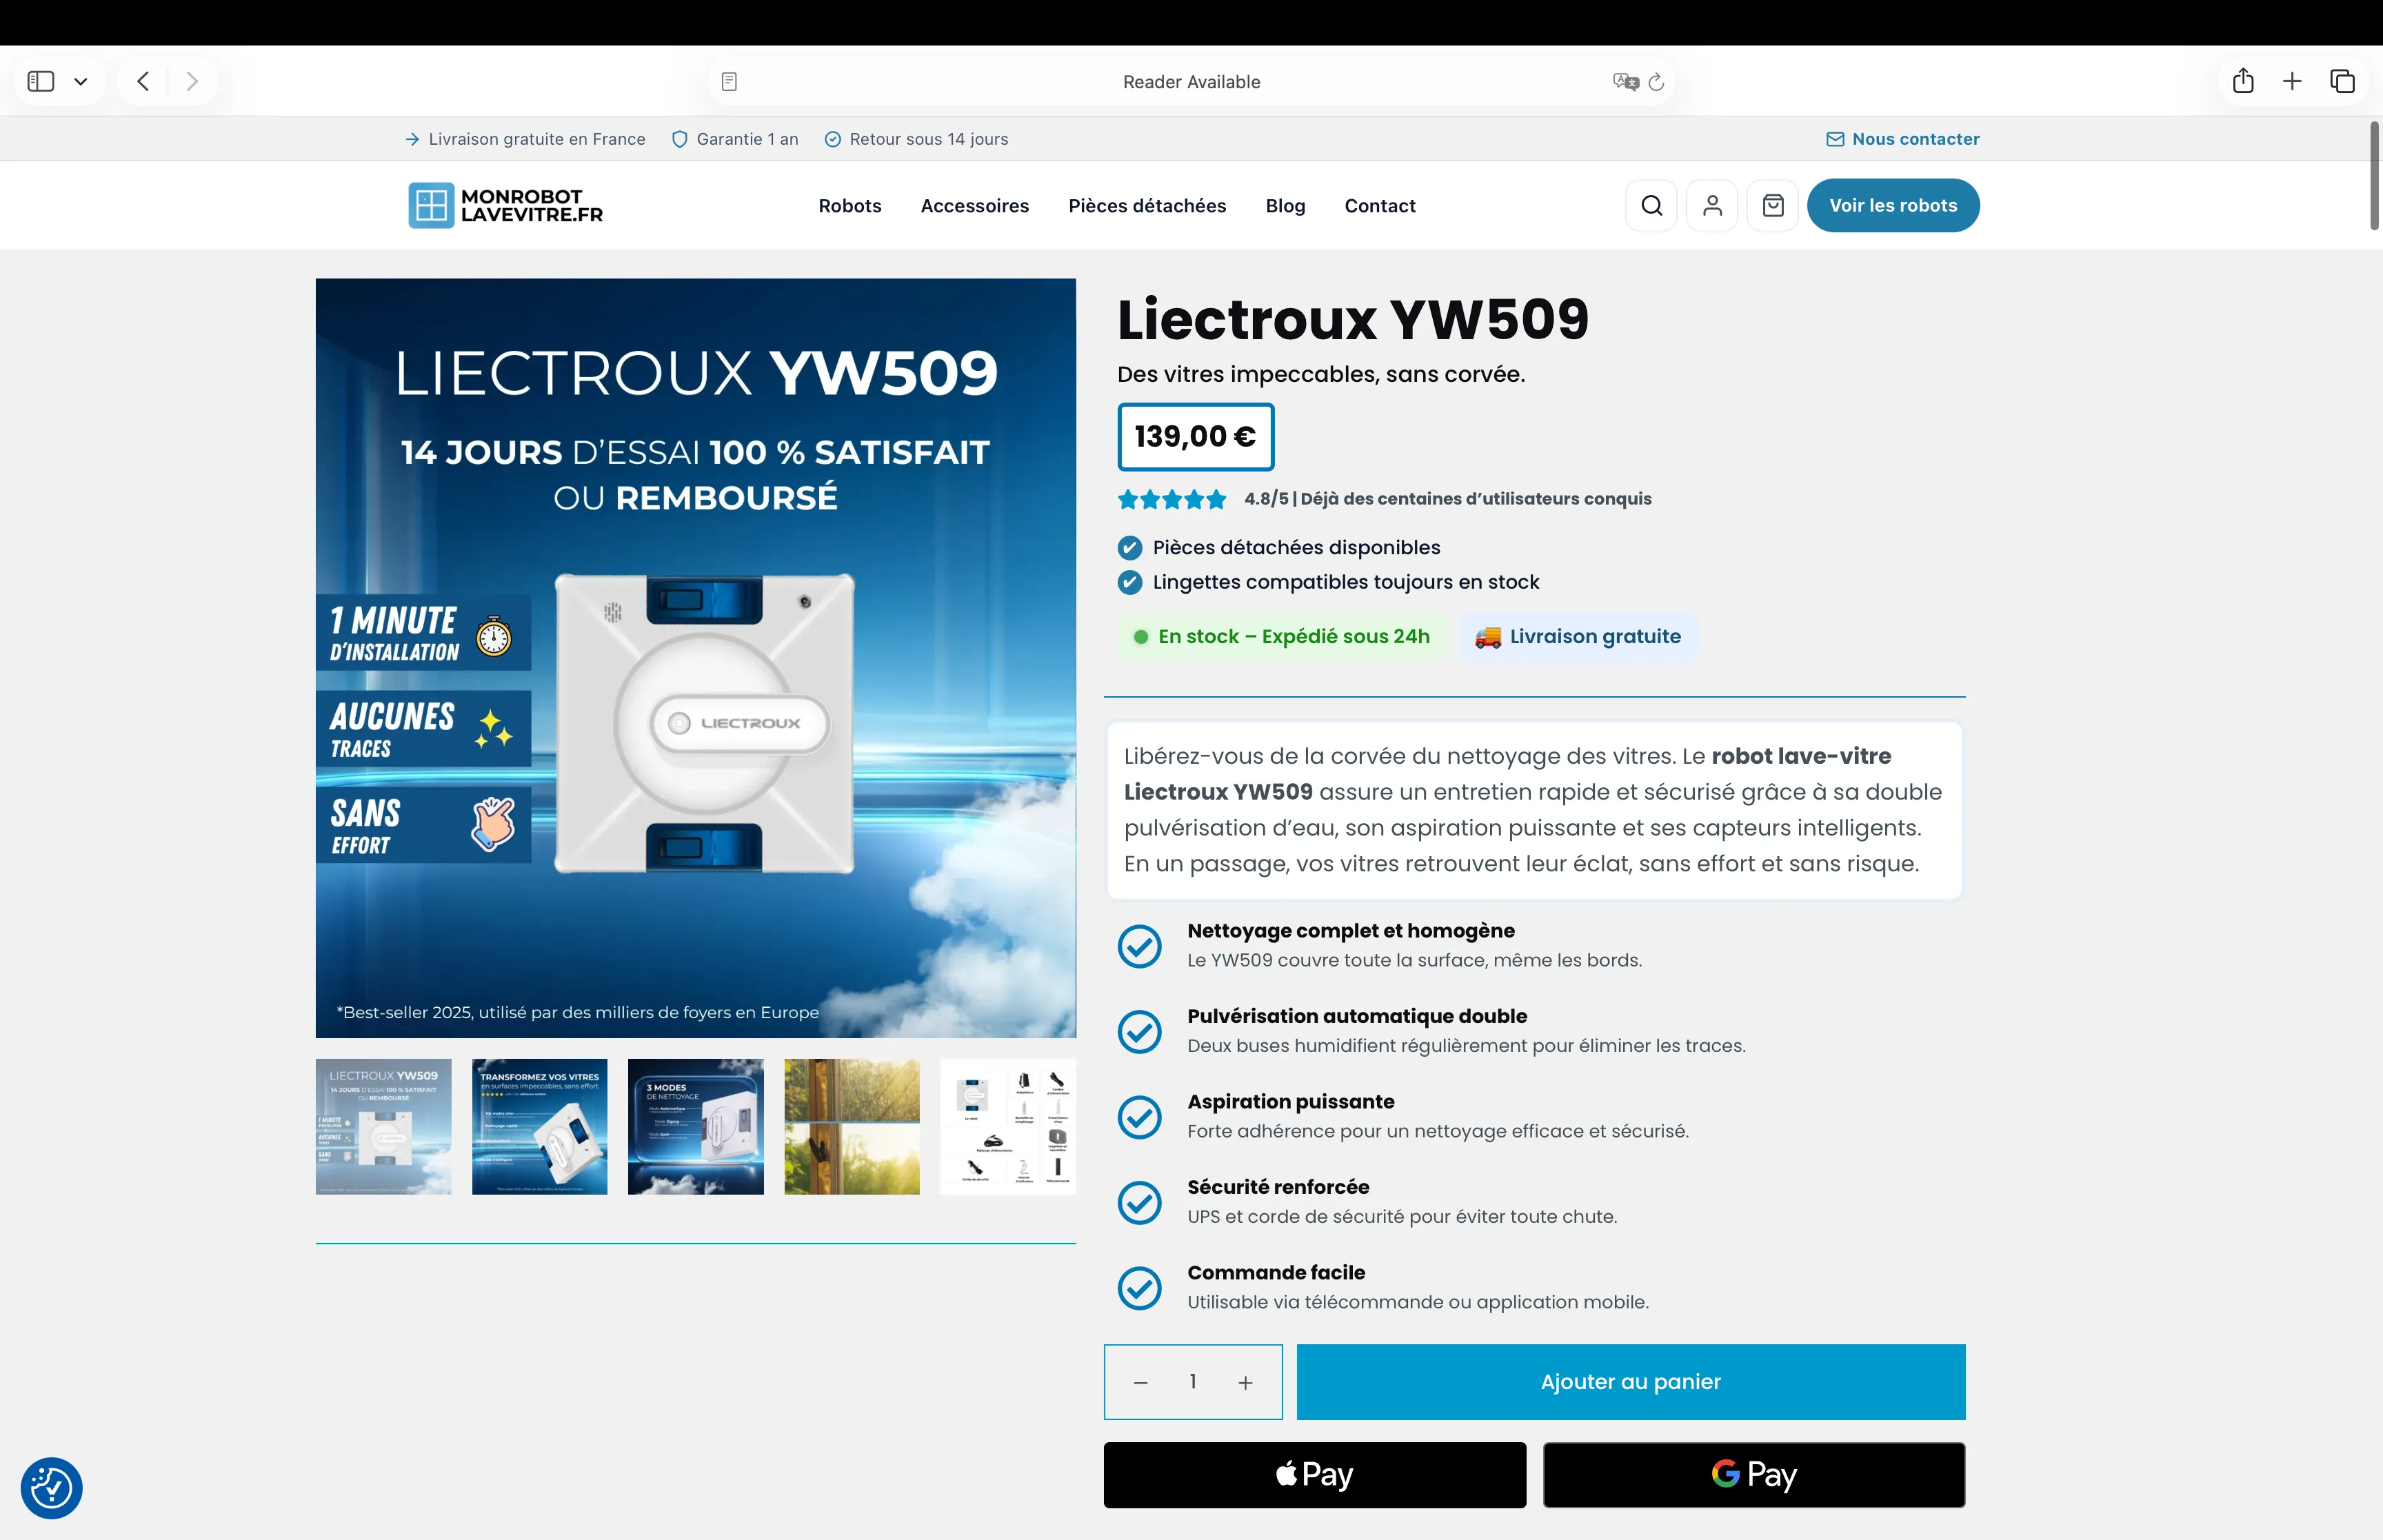Image resolution: width=2383 pixels, height=1540 pixels.
Task: Reload the current page
Action: point(1656,81)
